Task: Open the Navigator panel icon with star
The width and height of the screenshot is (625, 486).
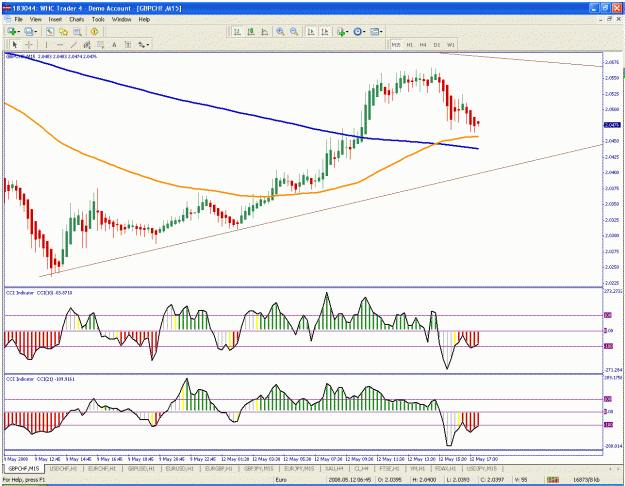Action: pos(63,31)
